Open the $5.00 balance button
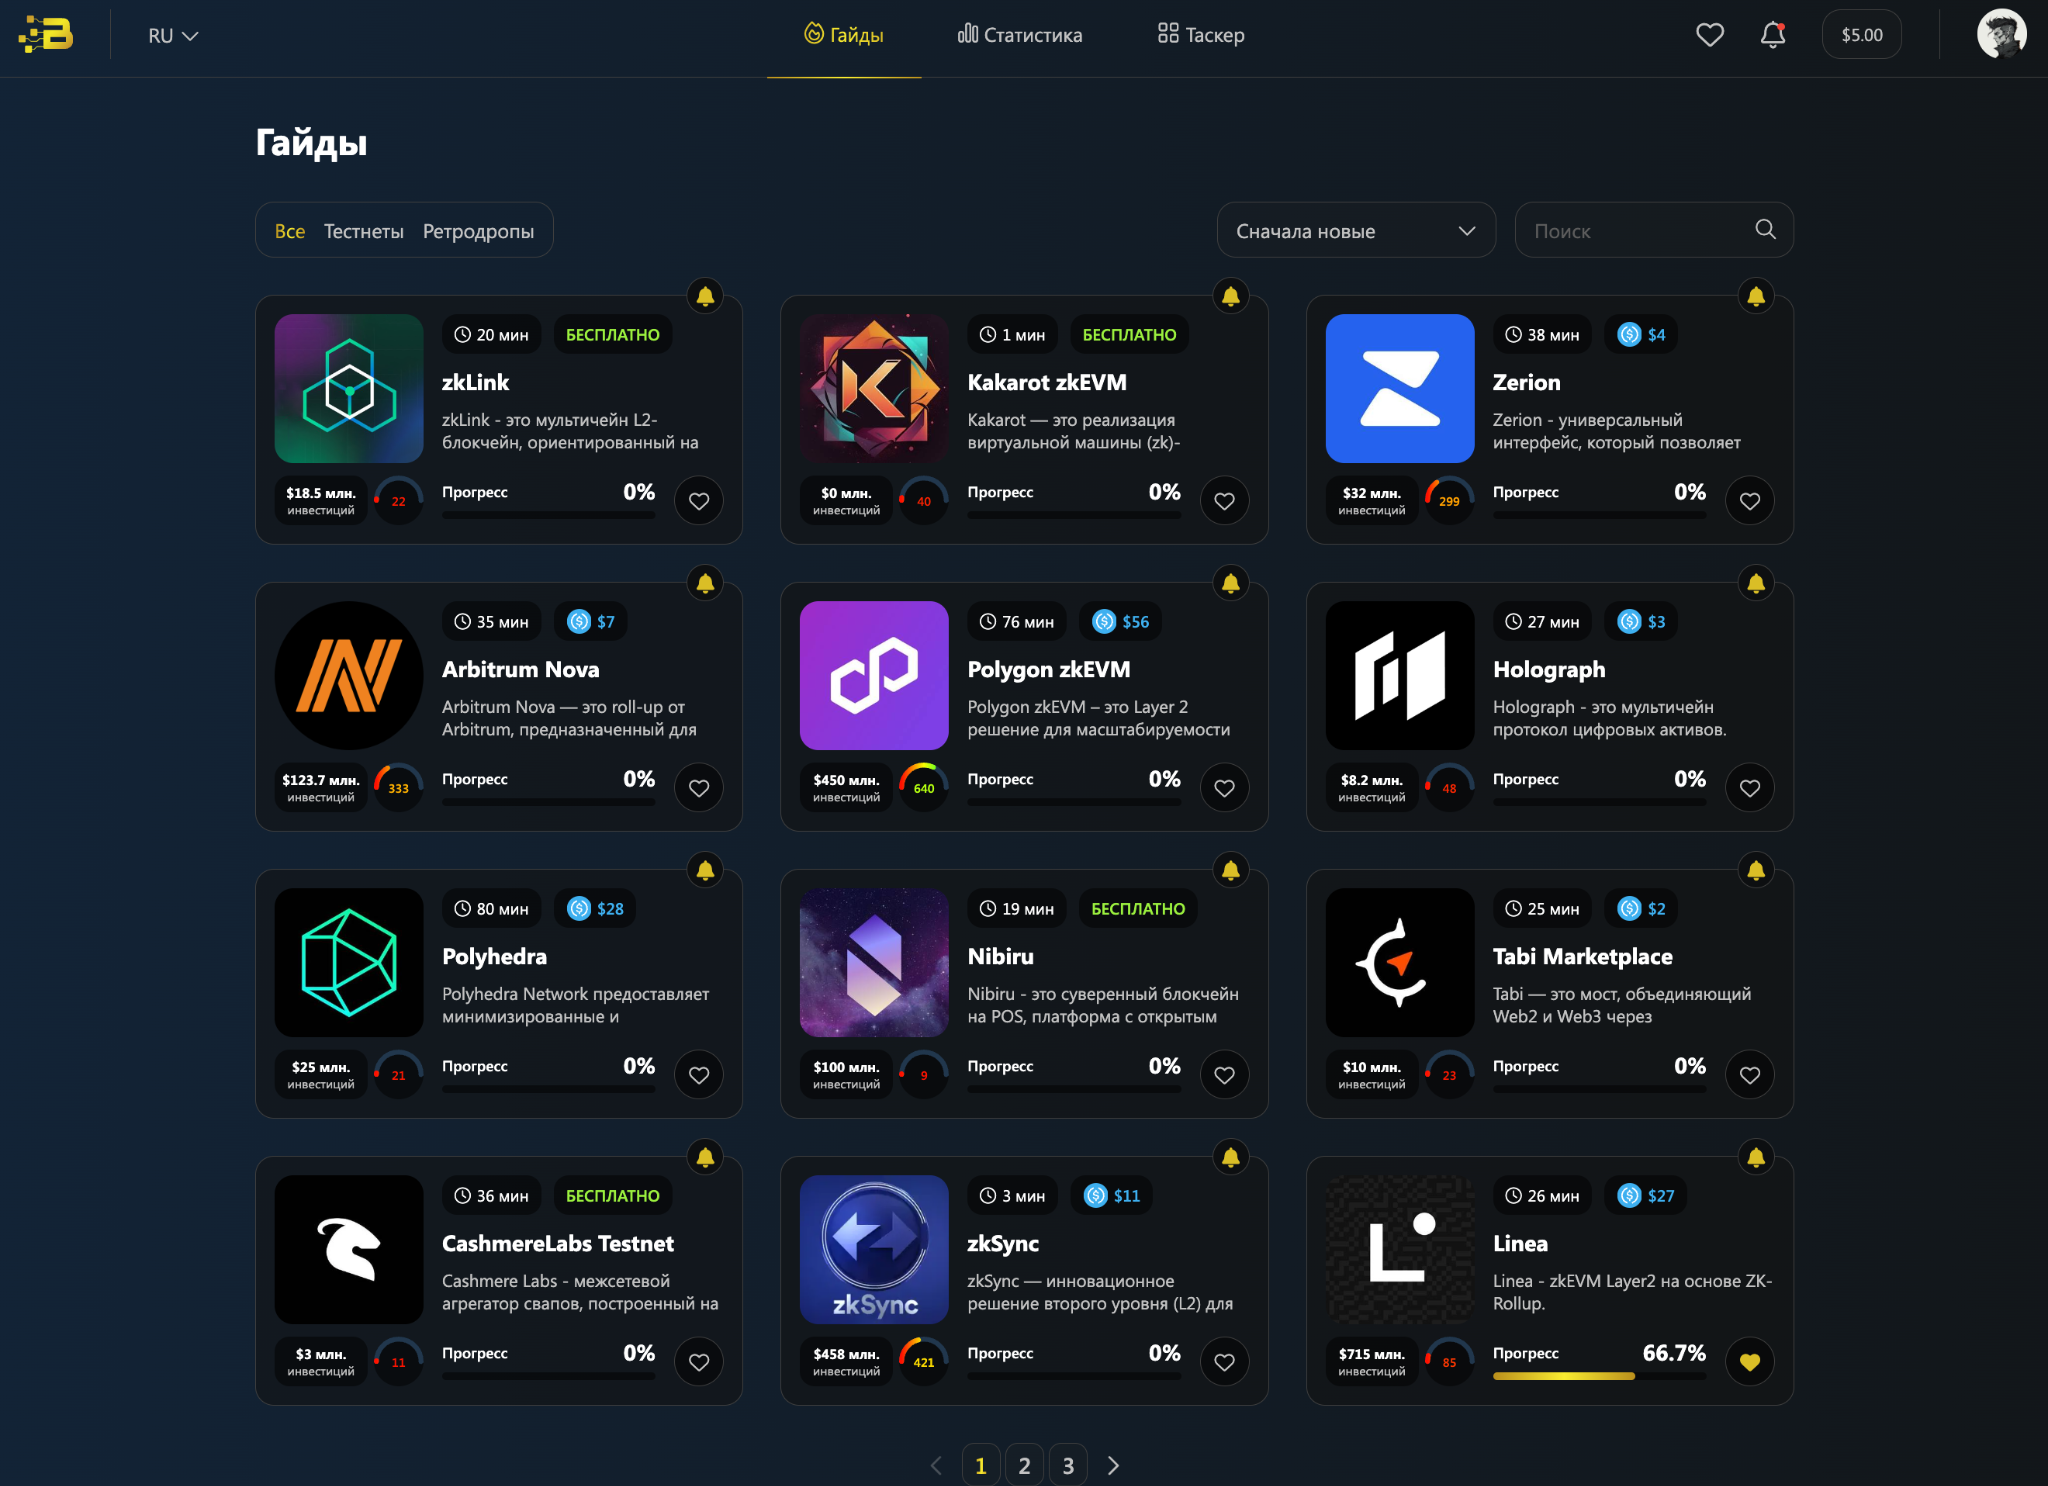The width and height of the screenshot is (2048, 1486). [1861, 35]
